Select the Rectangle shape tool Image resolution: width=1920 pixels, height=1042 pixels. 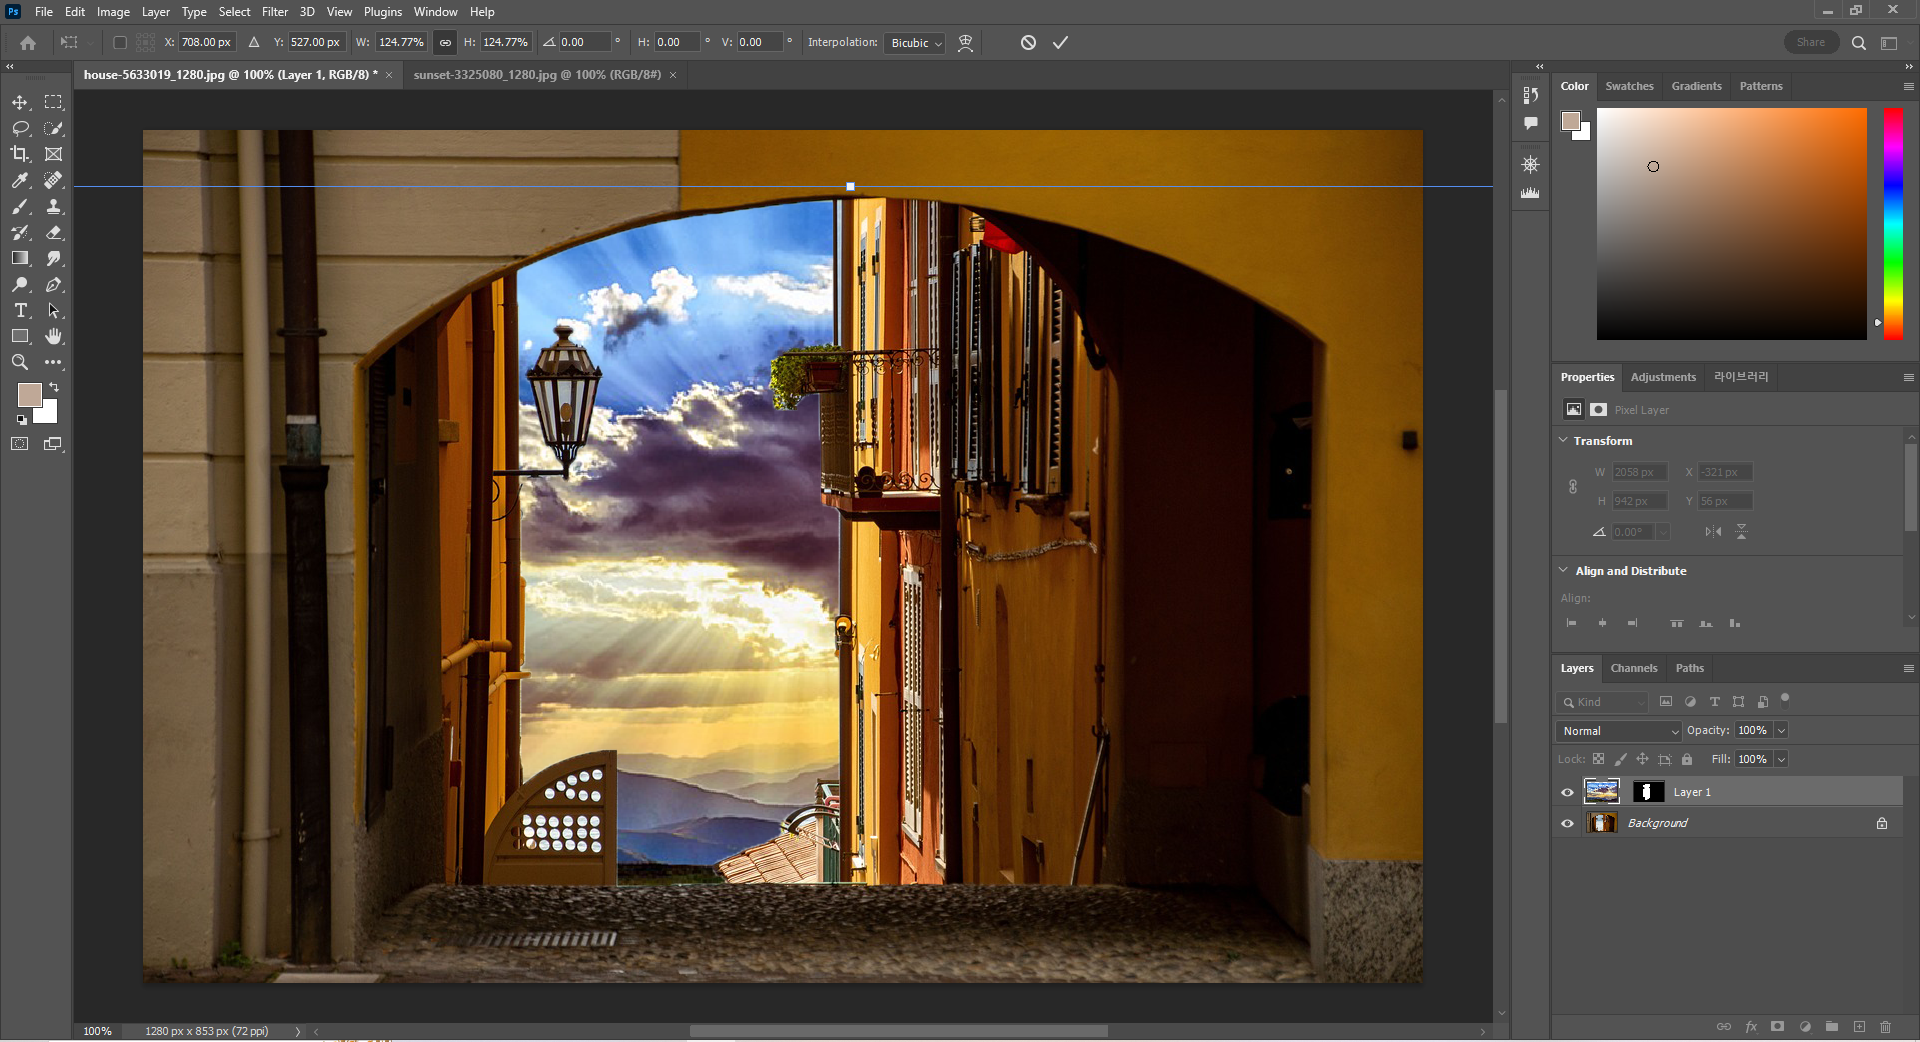coord(20,336)
